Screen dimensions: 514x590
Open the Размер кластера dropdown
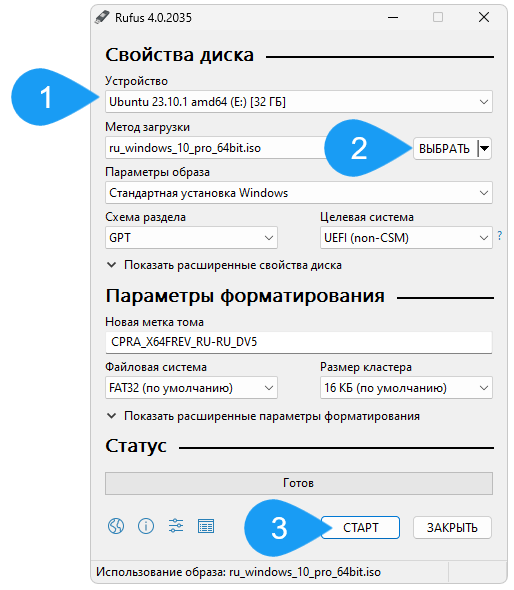pyautogui.click(x=406, y=388)
